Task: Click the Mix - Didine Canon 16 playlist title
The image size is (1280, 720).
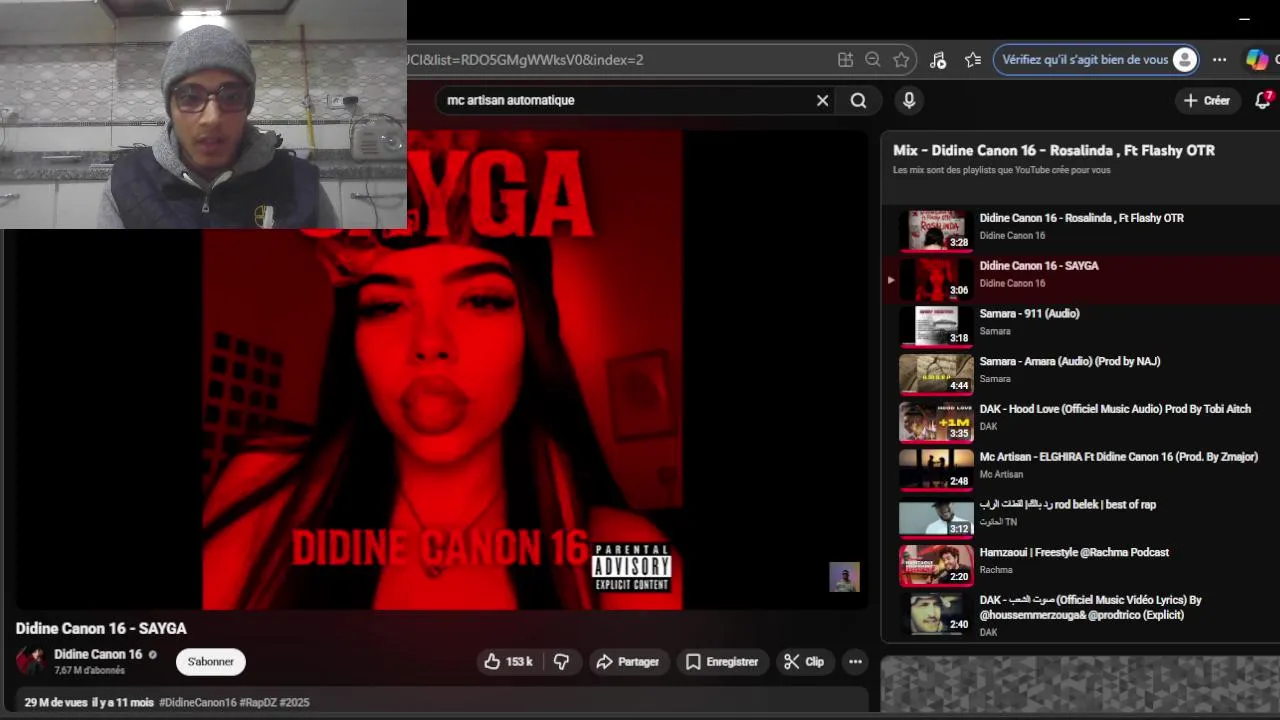Action: (1054, 150)
